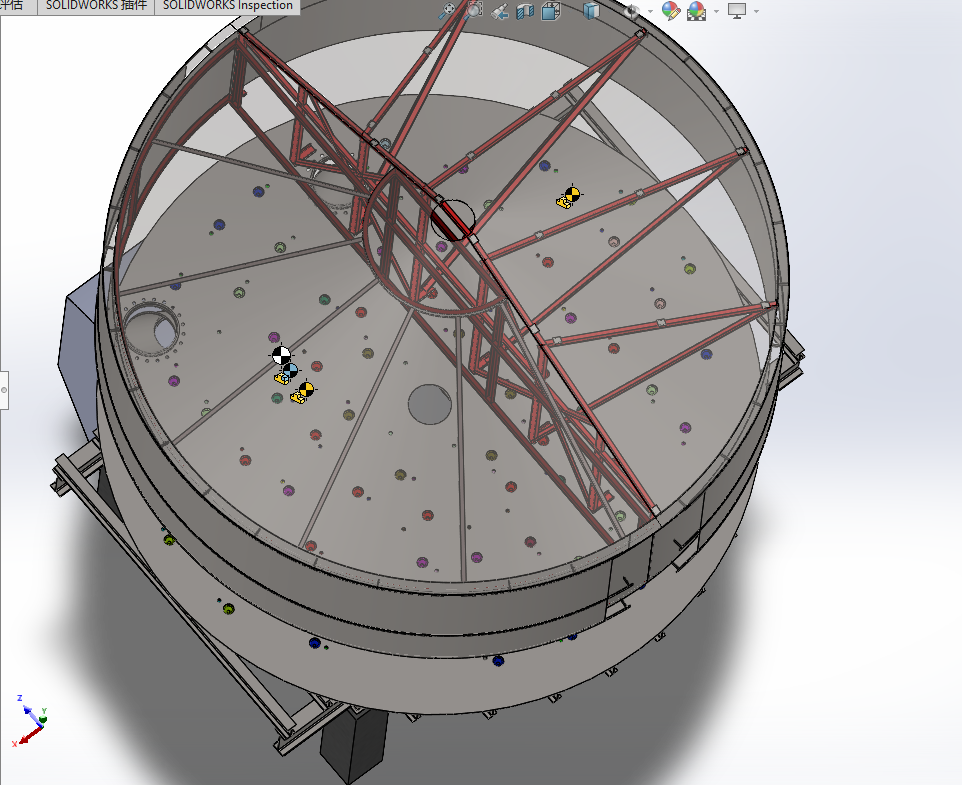Expand the Apply Scene dropdown arrow
Image resolution: width=962 pixels, height=785 pixels.
(715, 12)
